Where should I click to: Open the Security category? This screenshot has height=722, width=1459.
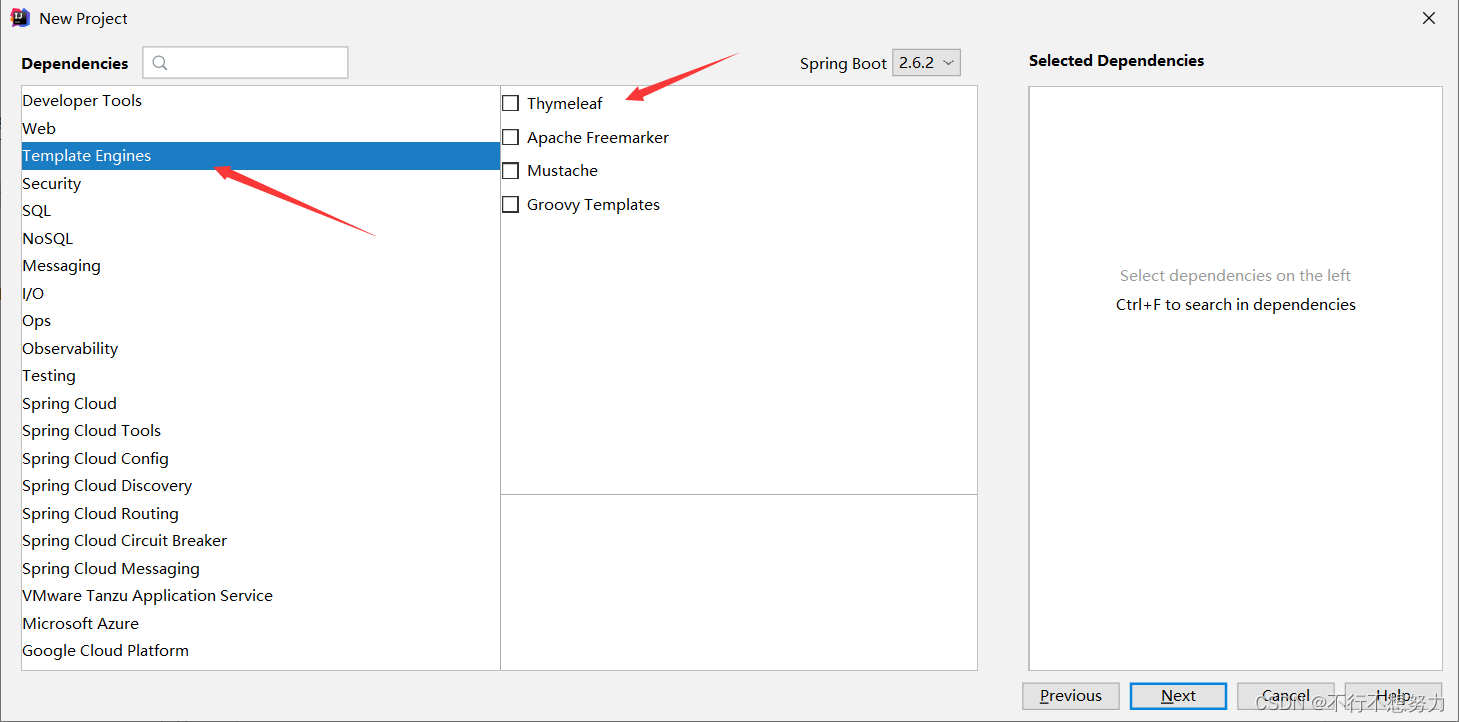coord(260,183)
